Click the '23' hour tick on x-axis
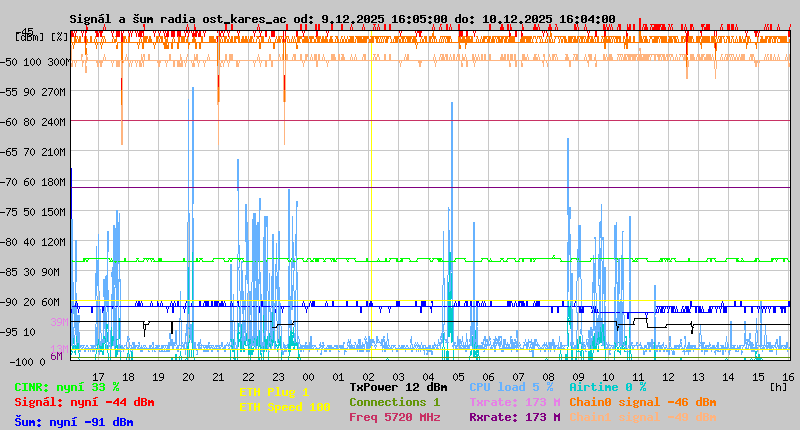 278,377
